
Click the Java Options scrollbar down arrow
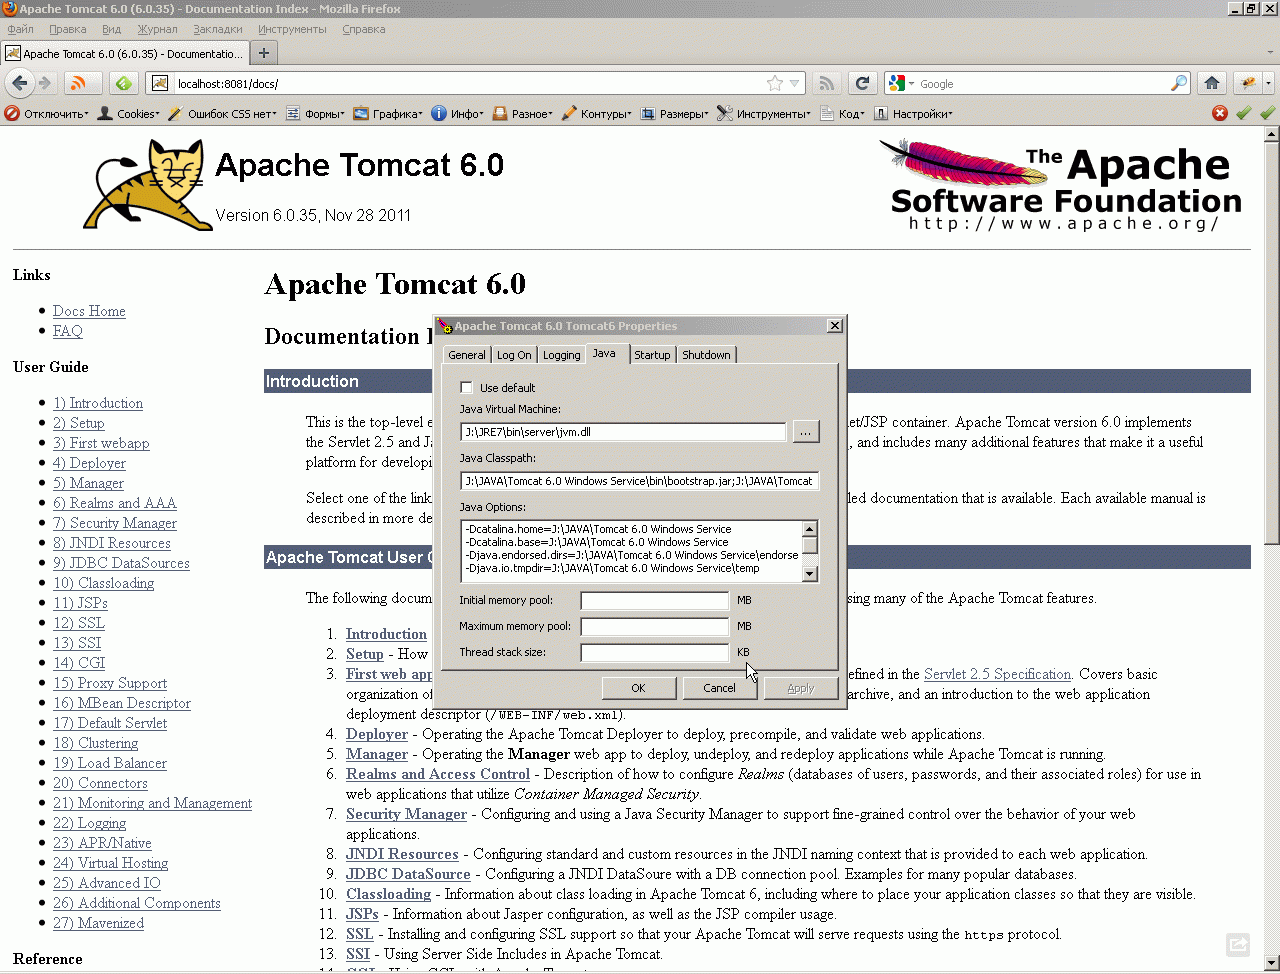pos(810,574)
